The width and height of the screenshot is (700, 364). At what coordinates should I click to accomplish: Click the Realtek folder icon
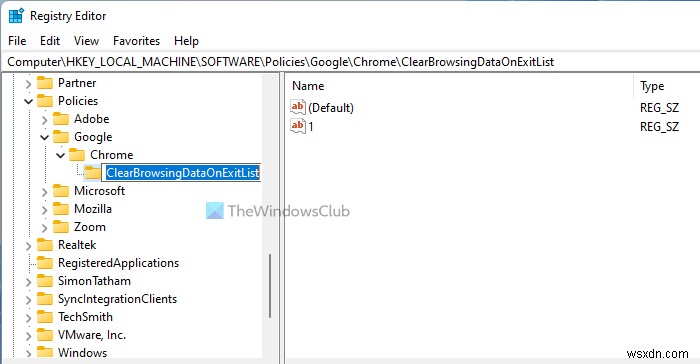point(45,245)
